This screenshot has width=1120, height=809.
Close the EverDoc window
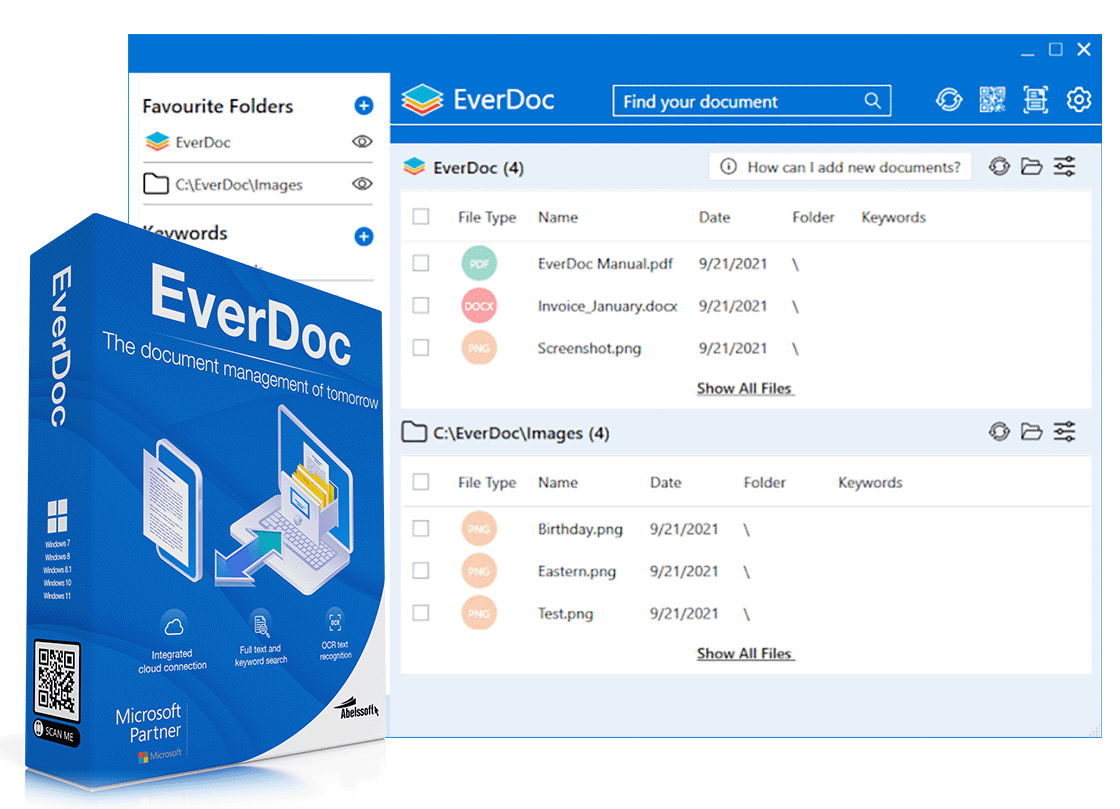coord(1084,49)
